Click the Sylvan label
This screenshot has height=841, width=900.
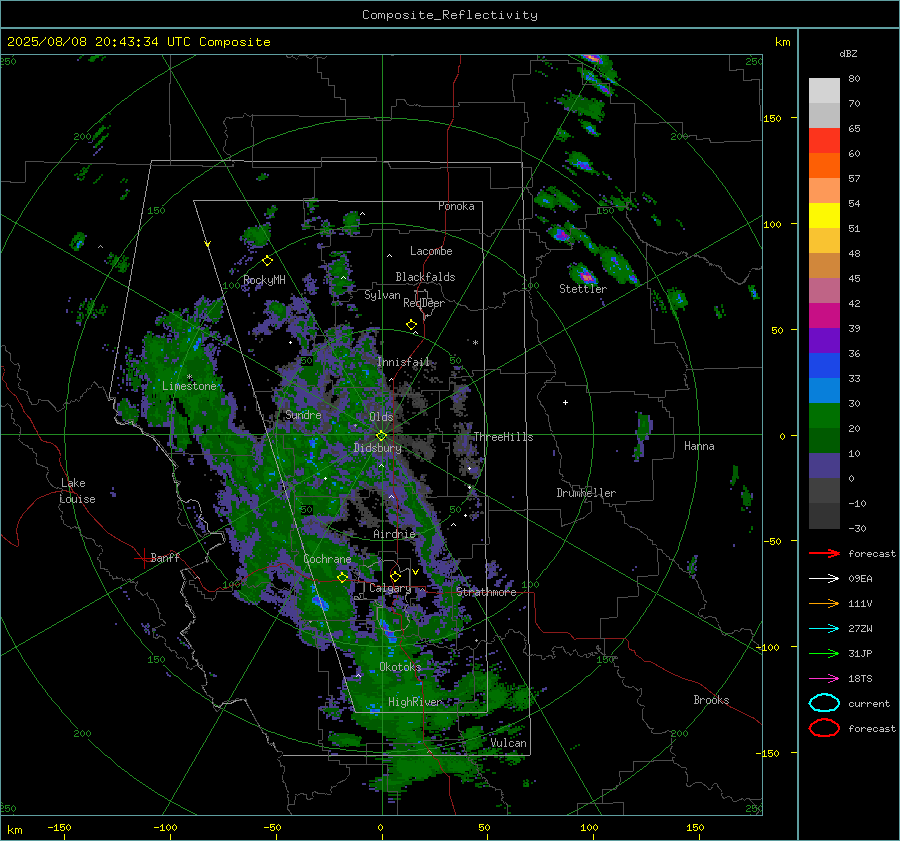(382, 295)
